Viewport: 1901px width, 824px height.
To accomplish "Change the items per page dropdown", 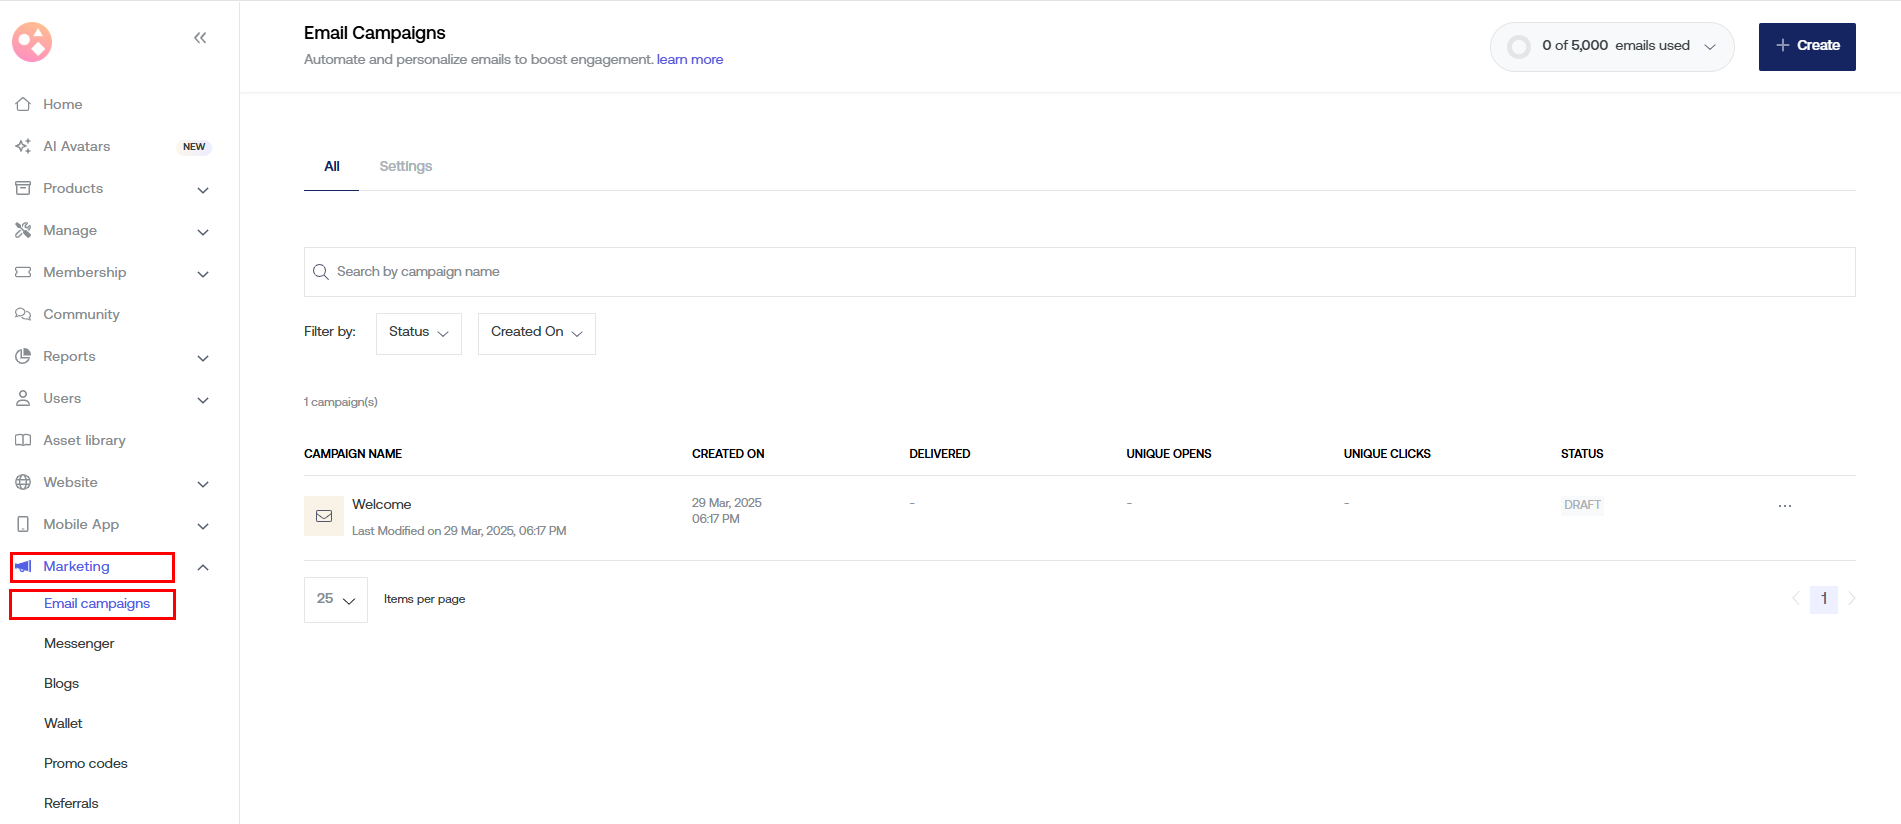I will 336,599.
